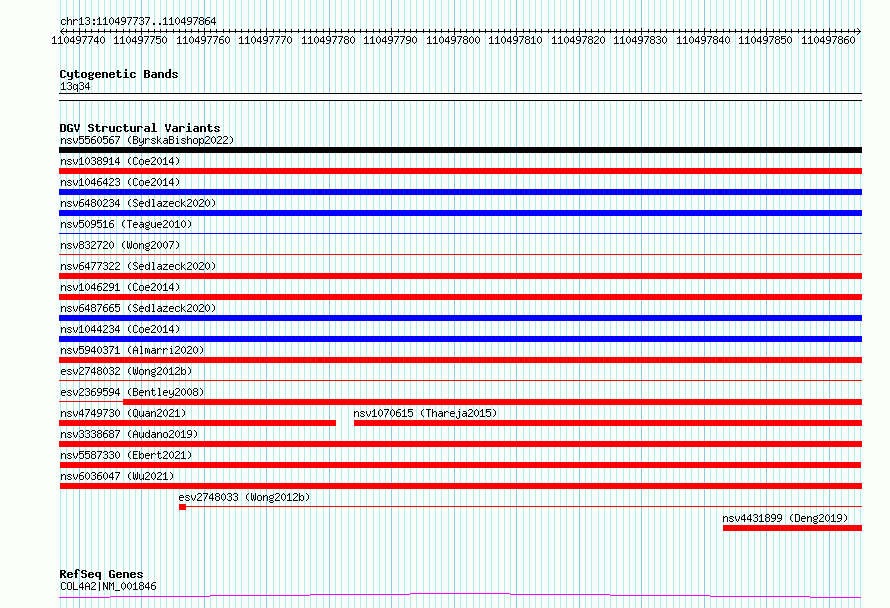Select the blue nsv6487665 variant bar
890x608 pixels.
point(460,318)
